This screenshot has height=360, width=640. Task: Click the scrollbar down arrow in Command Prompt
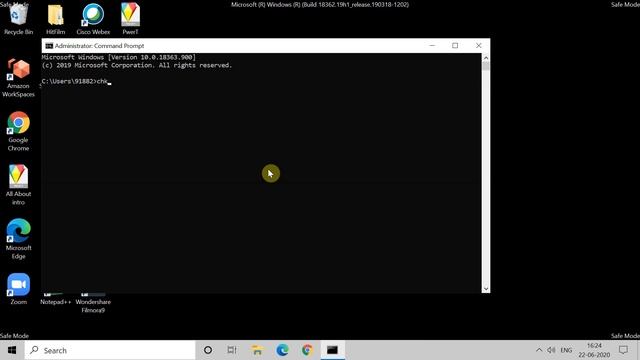[x=486, y=288]
